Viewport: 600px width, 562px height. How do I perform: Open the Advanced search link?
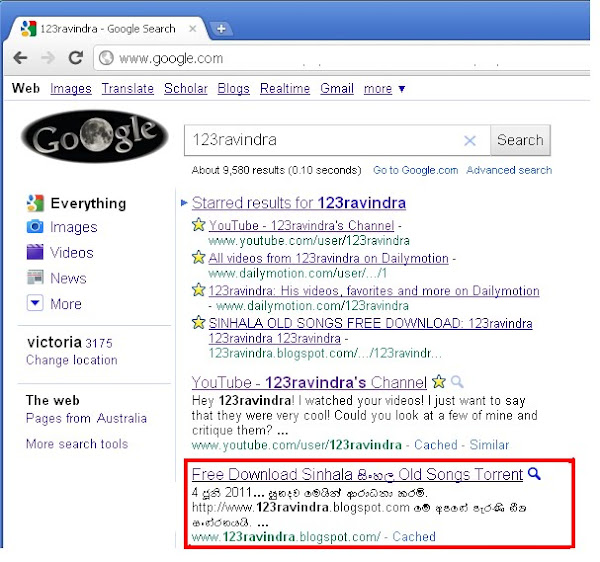509,170
